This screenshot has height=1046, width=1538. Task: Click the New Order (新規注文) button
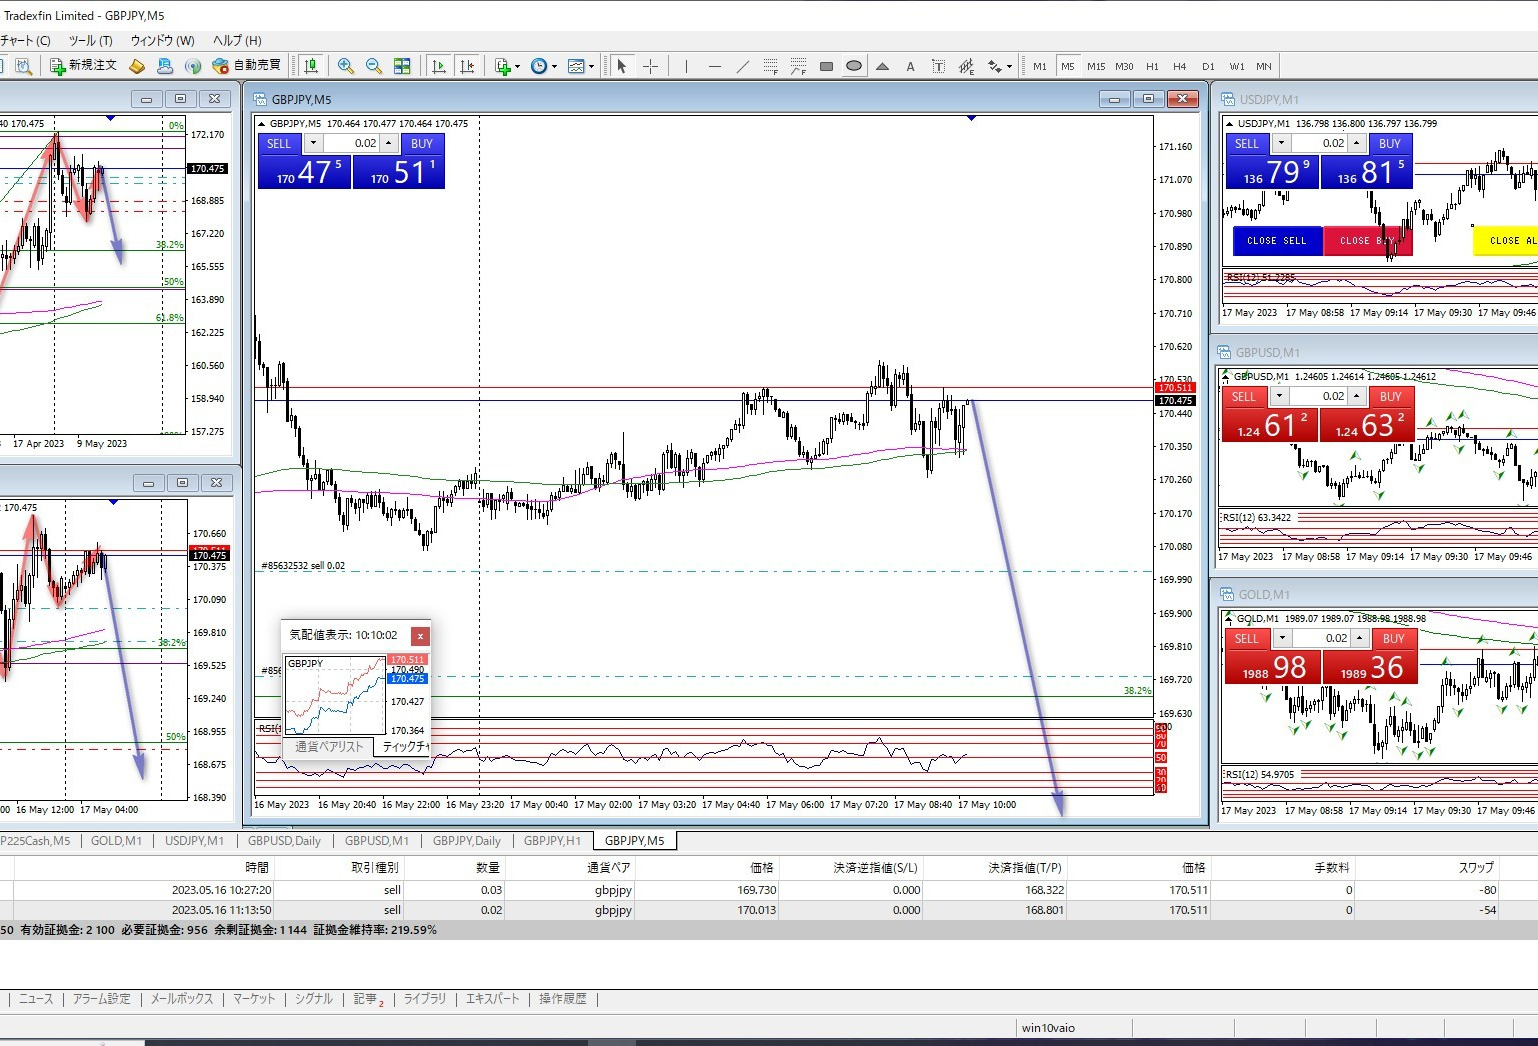point(84,66)
